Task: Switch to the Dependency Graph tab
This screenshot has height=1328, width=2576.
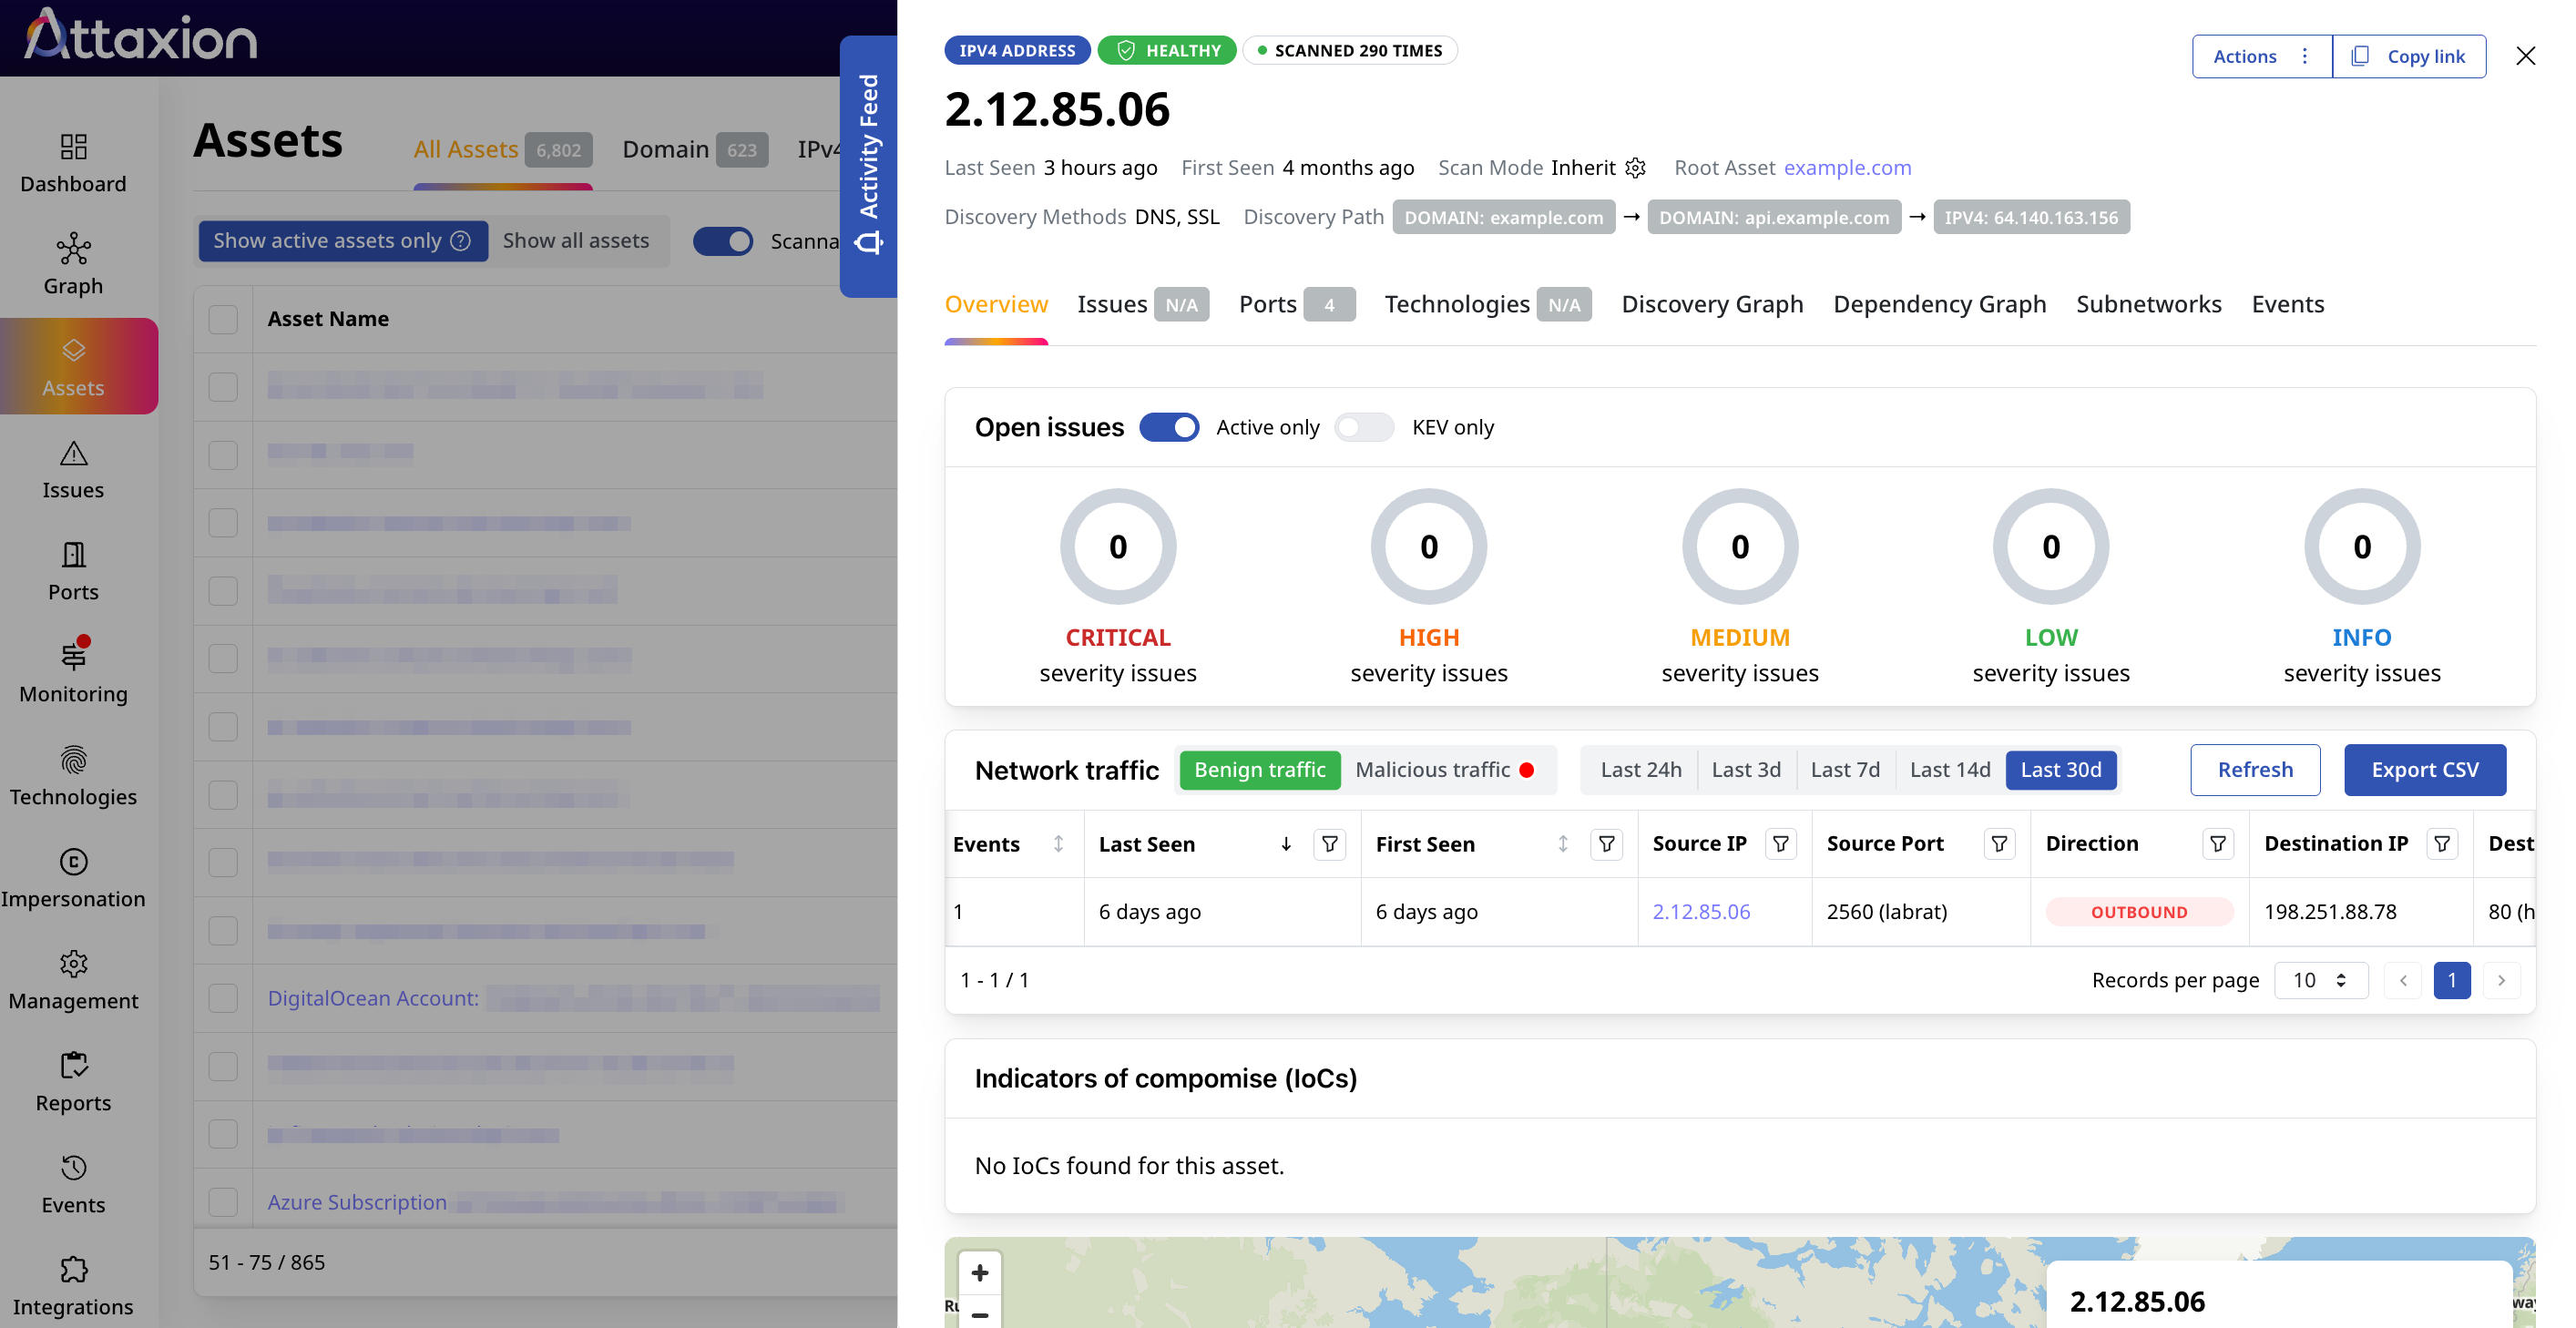Action: tap(1940, 304)
